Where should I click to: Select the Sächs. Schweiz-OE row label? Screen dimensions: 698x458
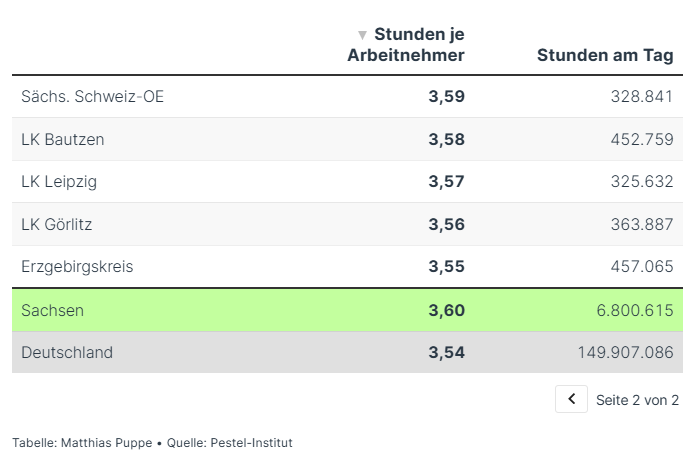click(92, 97)
